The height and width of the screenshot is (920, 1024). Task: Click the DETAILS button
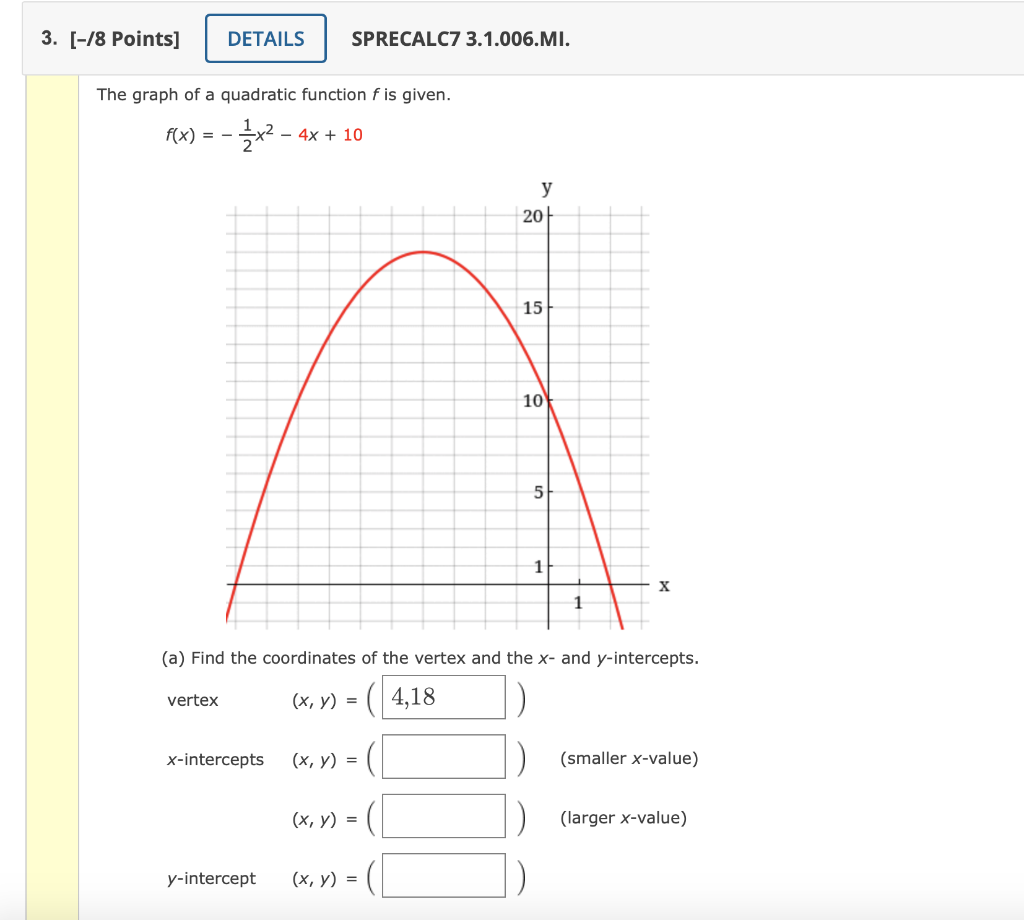point(265,37)
